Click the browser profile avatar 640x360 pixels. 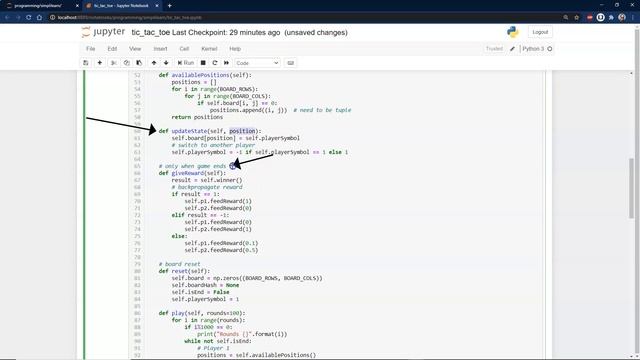pyautogui.click(x=622, y=18)
